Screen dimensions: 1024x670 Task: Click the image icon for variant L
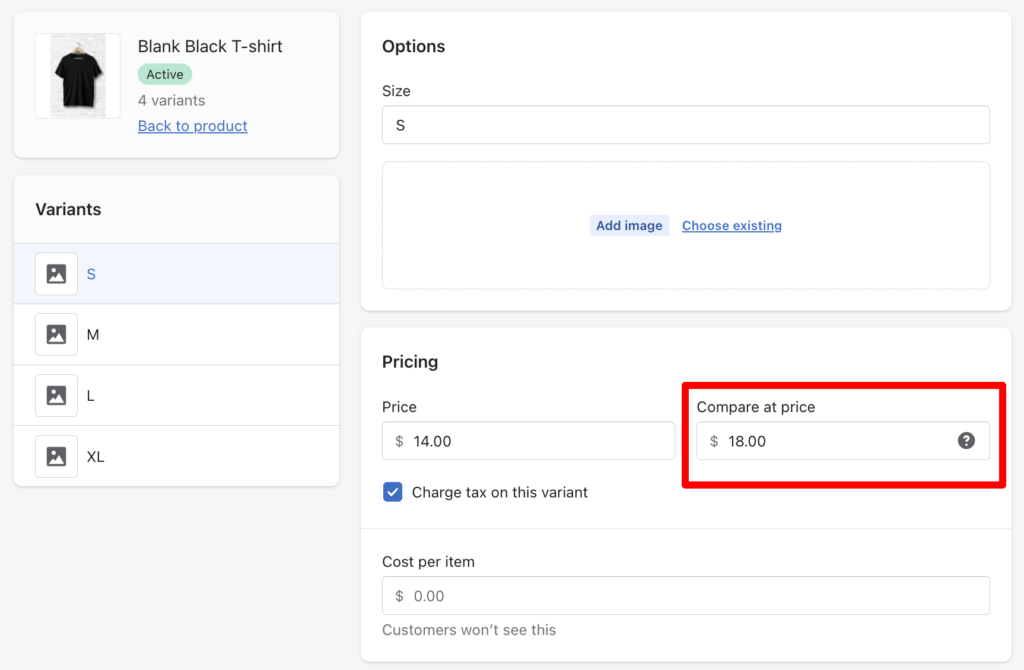click(56, 395)
